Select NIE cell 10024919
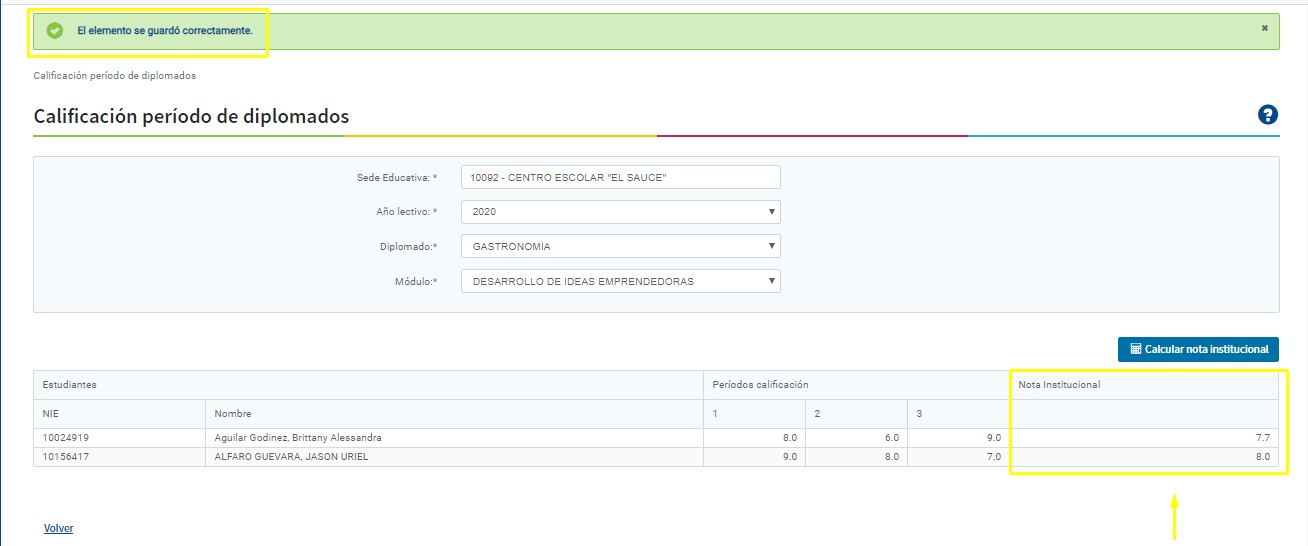This screenshot has height=546, width=1308. click(x=66, y=438)
